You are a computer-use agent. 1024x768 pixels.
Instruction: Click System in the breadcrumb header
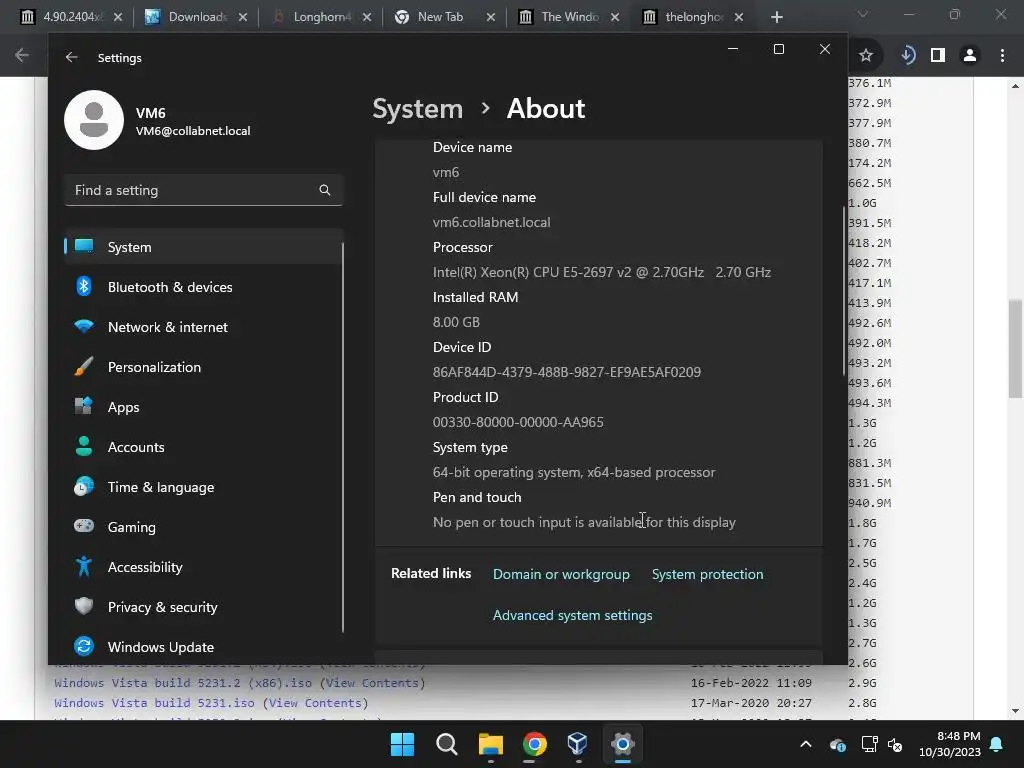tap(417, 108)
